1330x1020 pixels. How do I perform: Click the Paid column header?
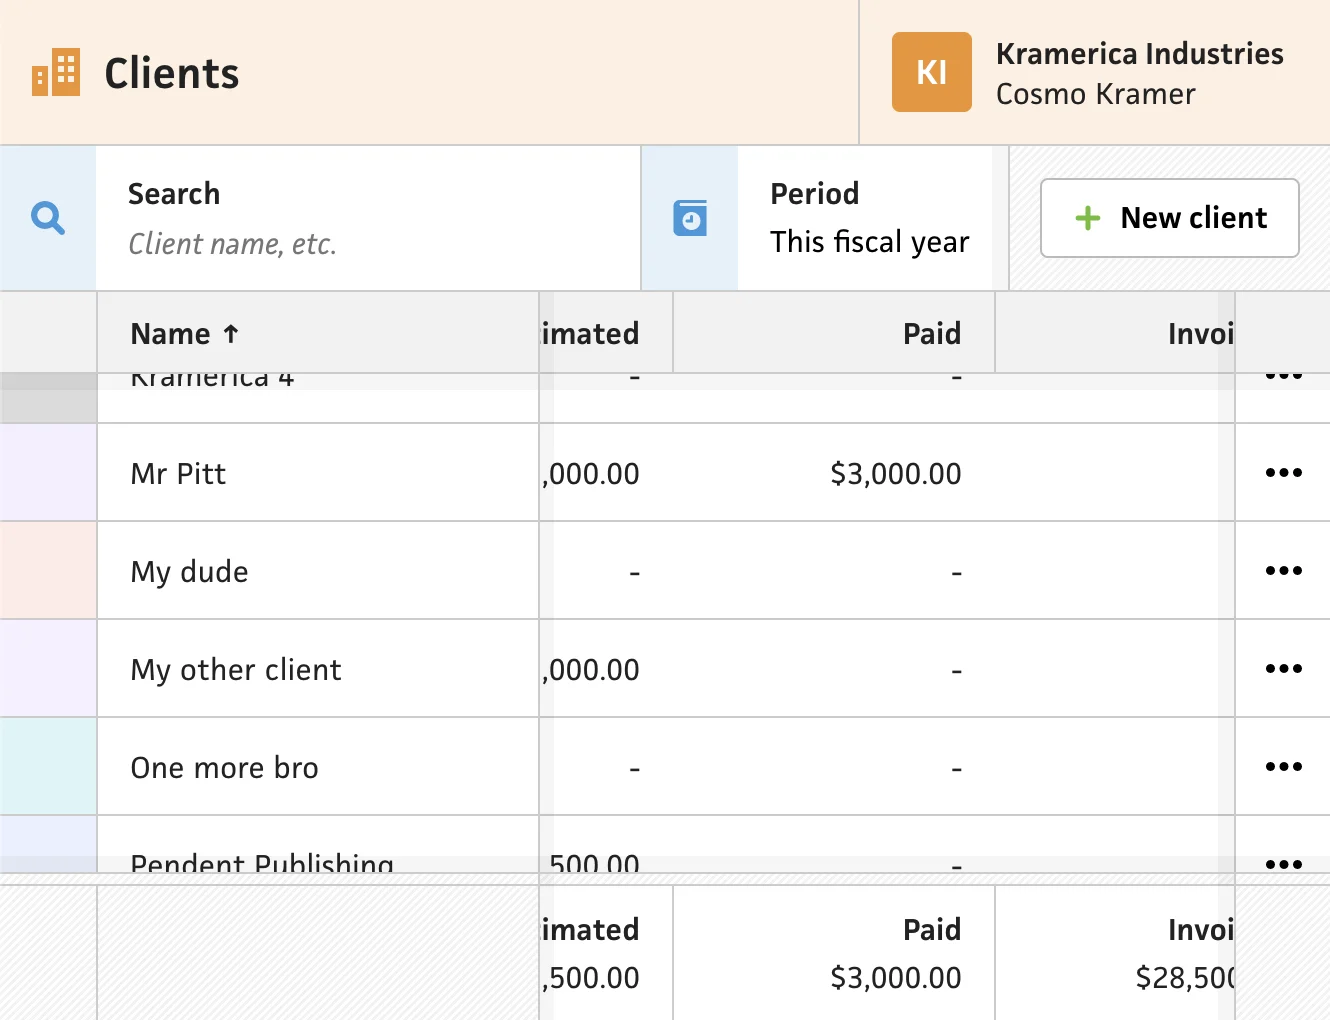(x=931, y=334)
